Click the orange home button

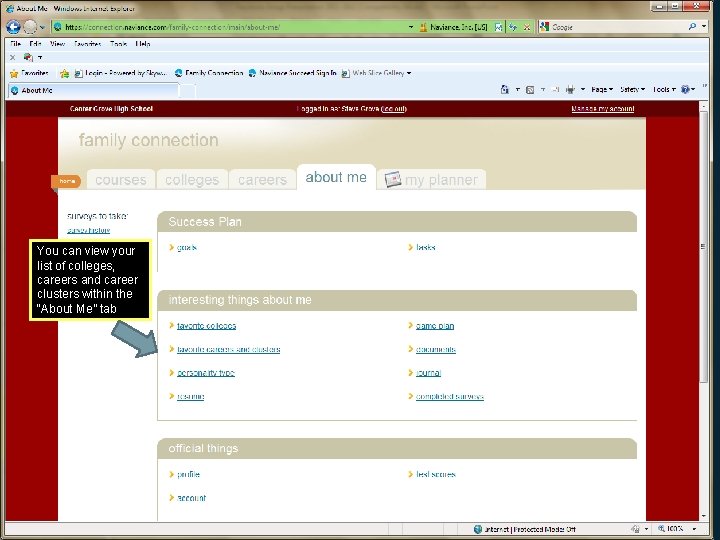coord(67,181)
